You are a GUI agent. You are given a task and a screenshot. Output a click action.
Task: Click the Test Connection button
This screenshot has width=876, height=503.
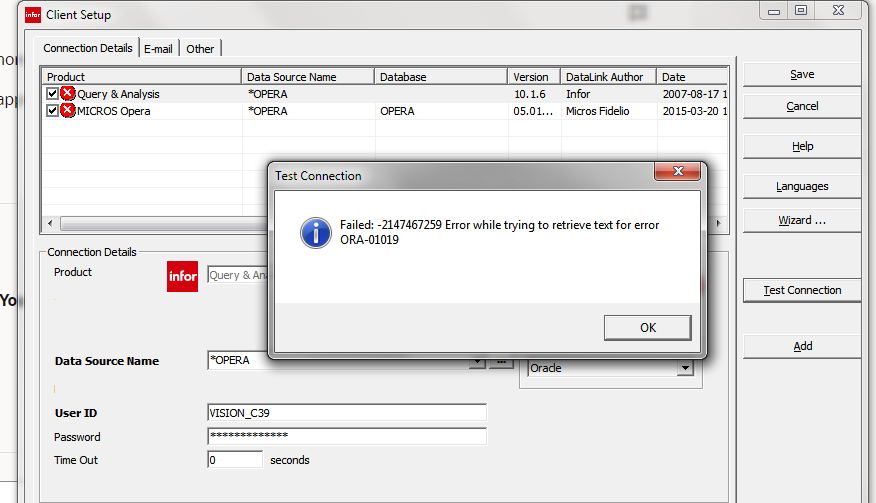click(801, 290)
